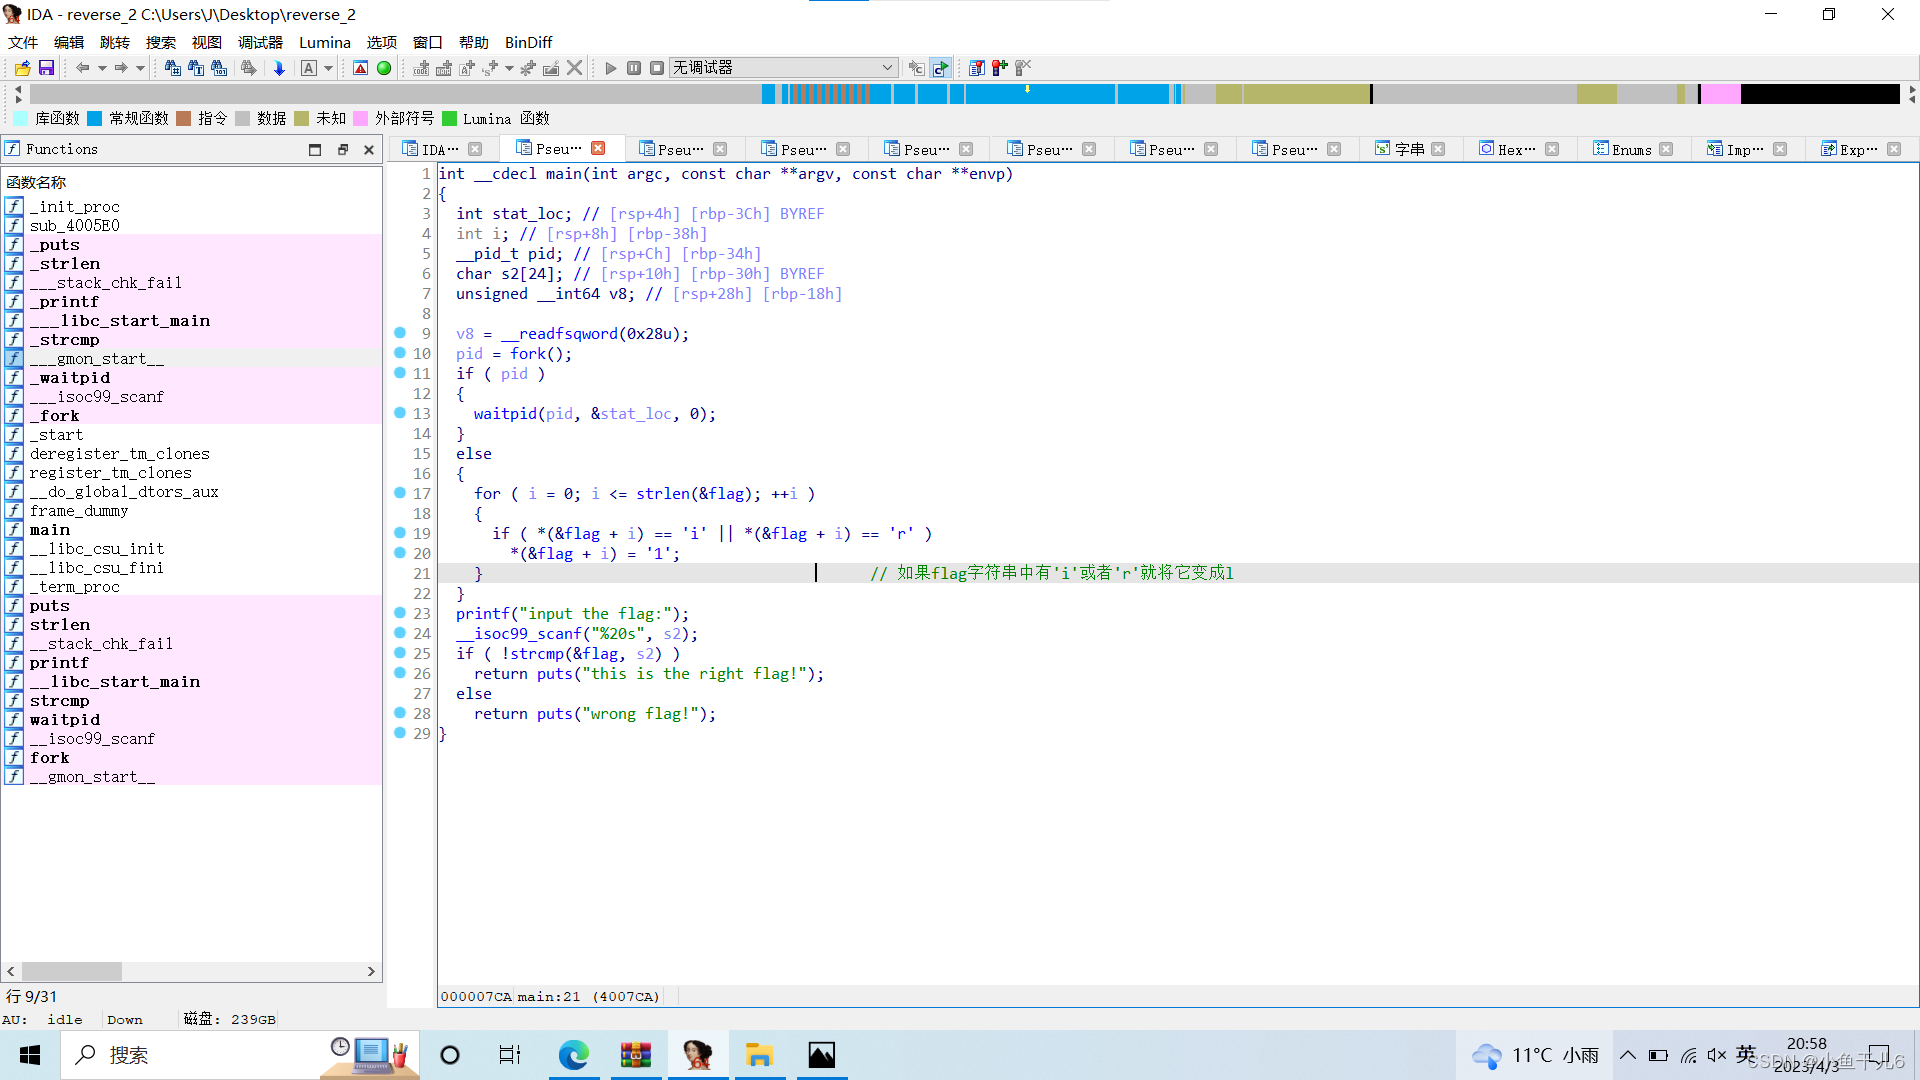Click the back navigation arrow
This screenshot has height=1080, width=1920.
point(82,68)
